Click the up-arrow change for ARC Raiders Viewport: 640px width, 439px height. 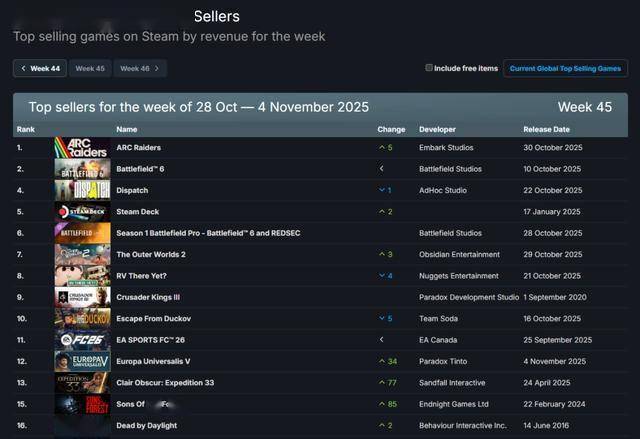pos(385,148)
